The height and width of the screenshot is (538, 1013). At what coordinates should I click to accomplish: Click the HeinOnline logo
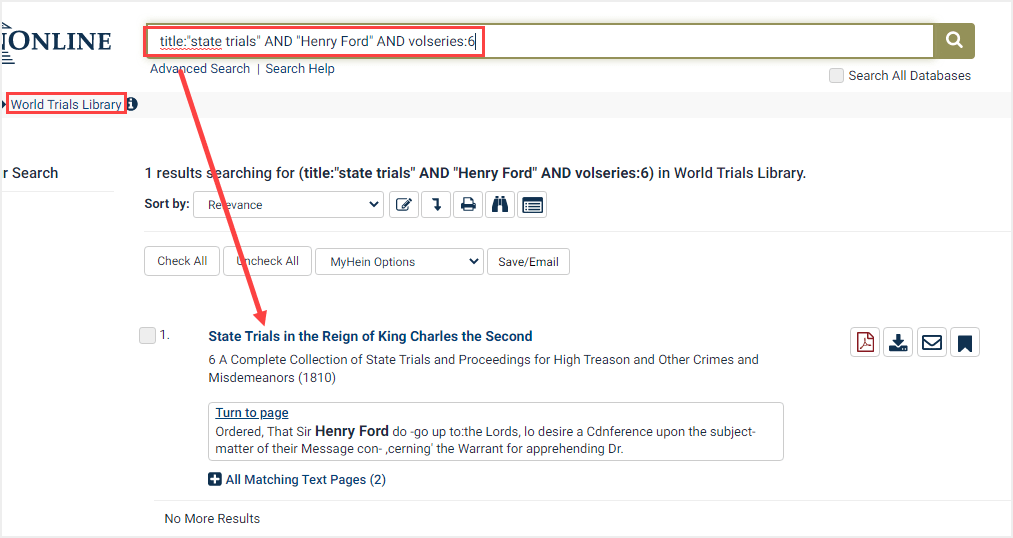56,42
